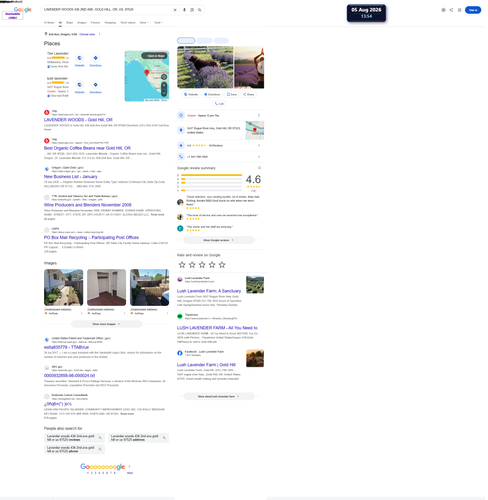Rate five stars under Rate and review
The image size is (488, 500).
pos(222,265)
